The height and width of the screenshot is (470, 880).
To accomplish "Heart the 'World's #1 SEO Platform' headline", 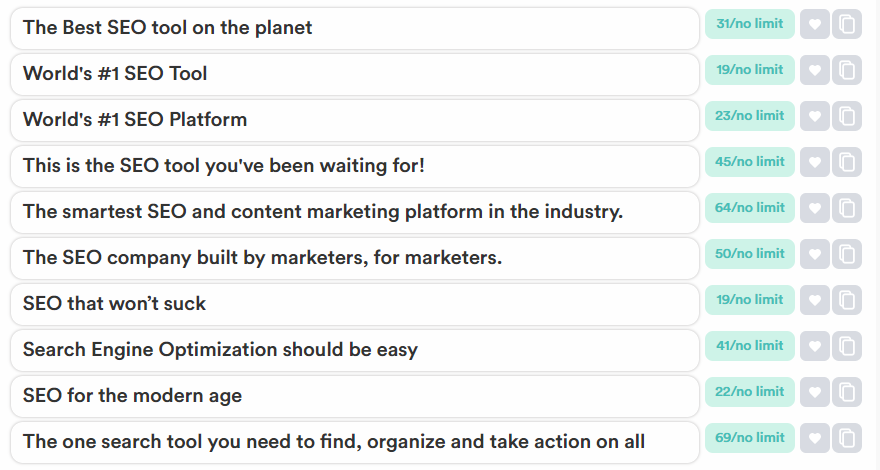I will pos(815,116).
